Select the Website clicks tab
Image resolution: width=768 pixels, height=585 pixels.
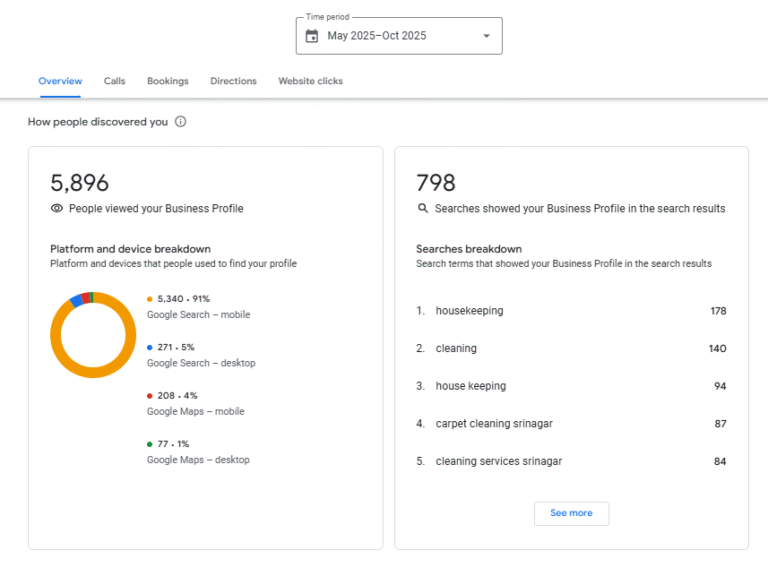point(310,81)
